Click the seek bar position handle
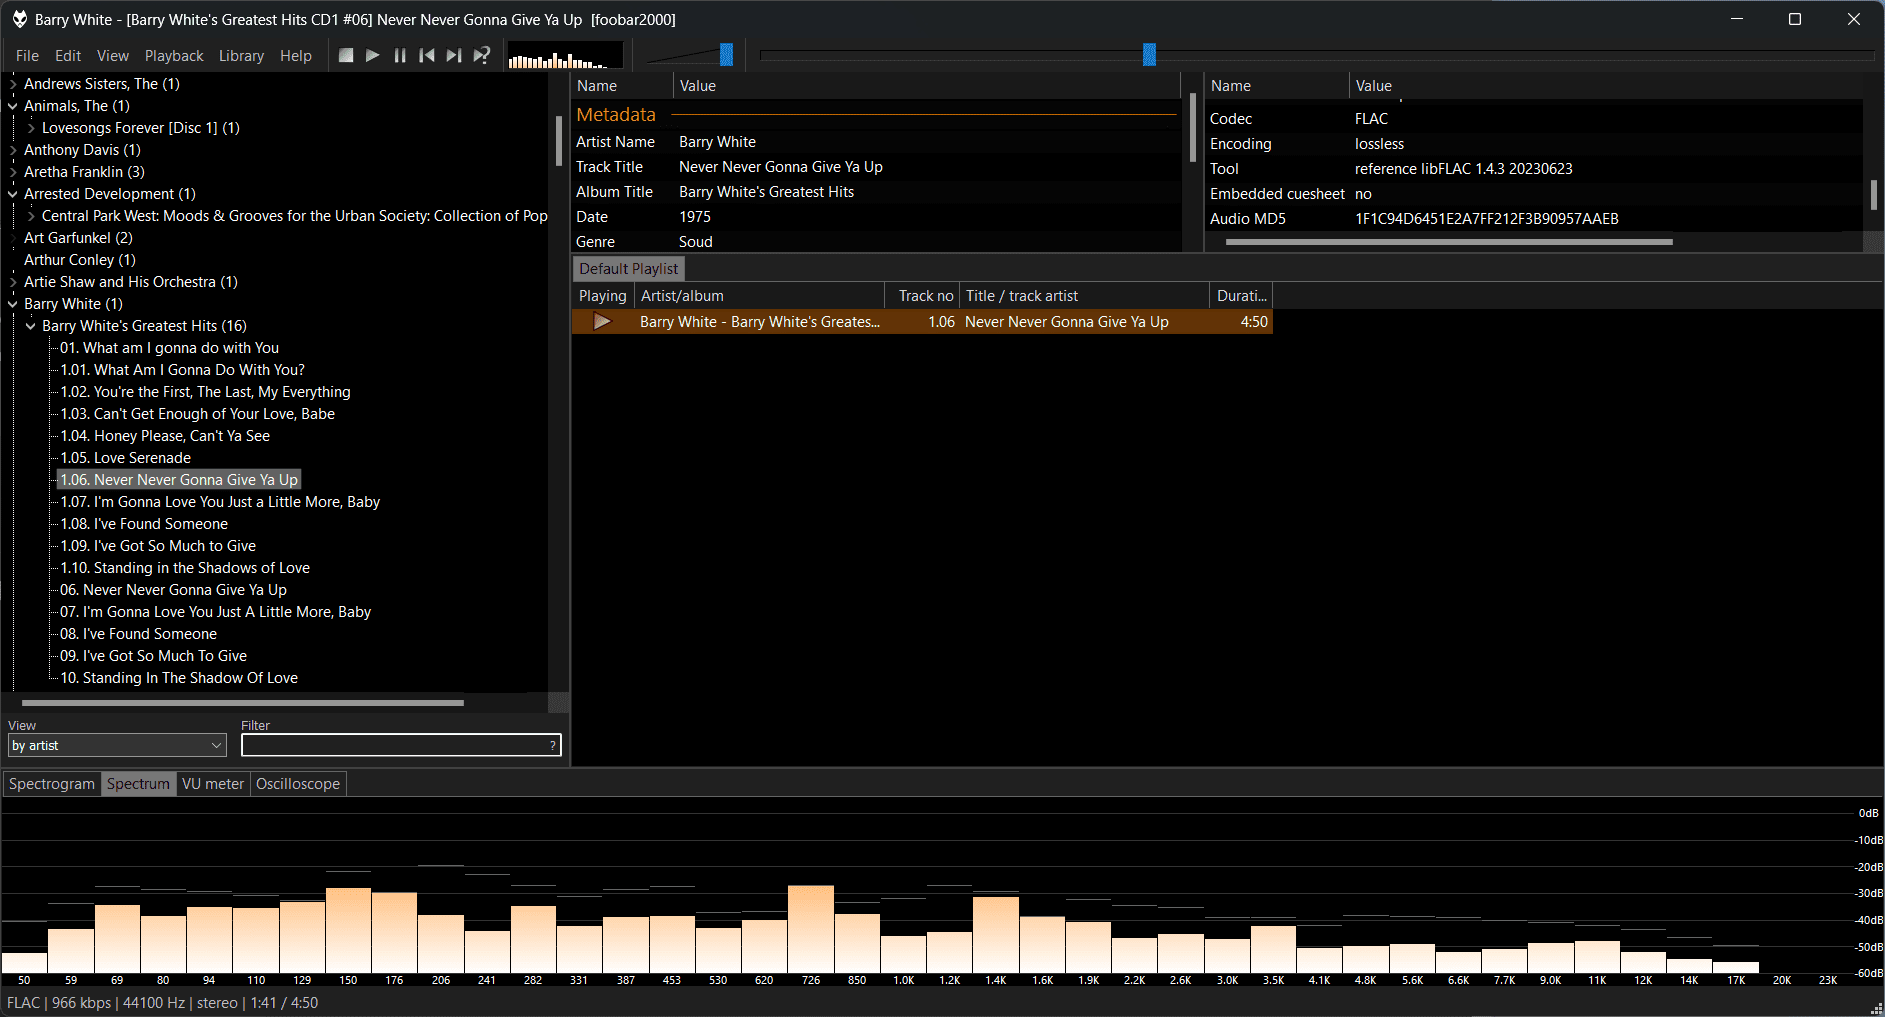 [1150, 55]
